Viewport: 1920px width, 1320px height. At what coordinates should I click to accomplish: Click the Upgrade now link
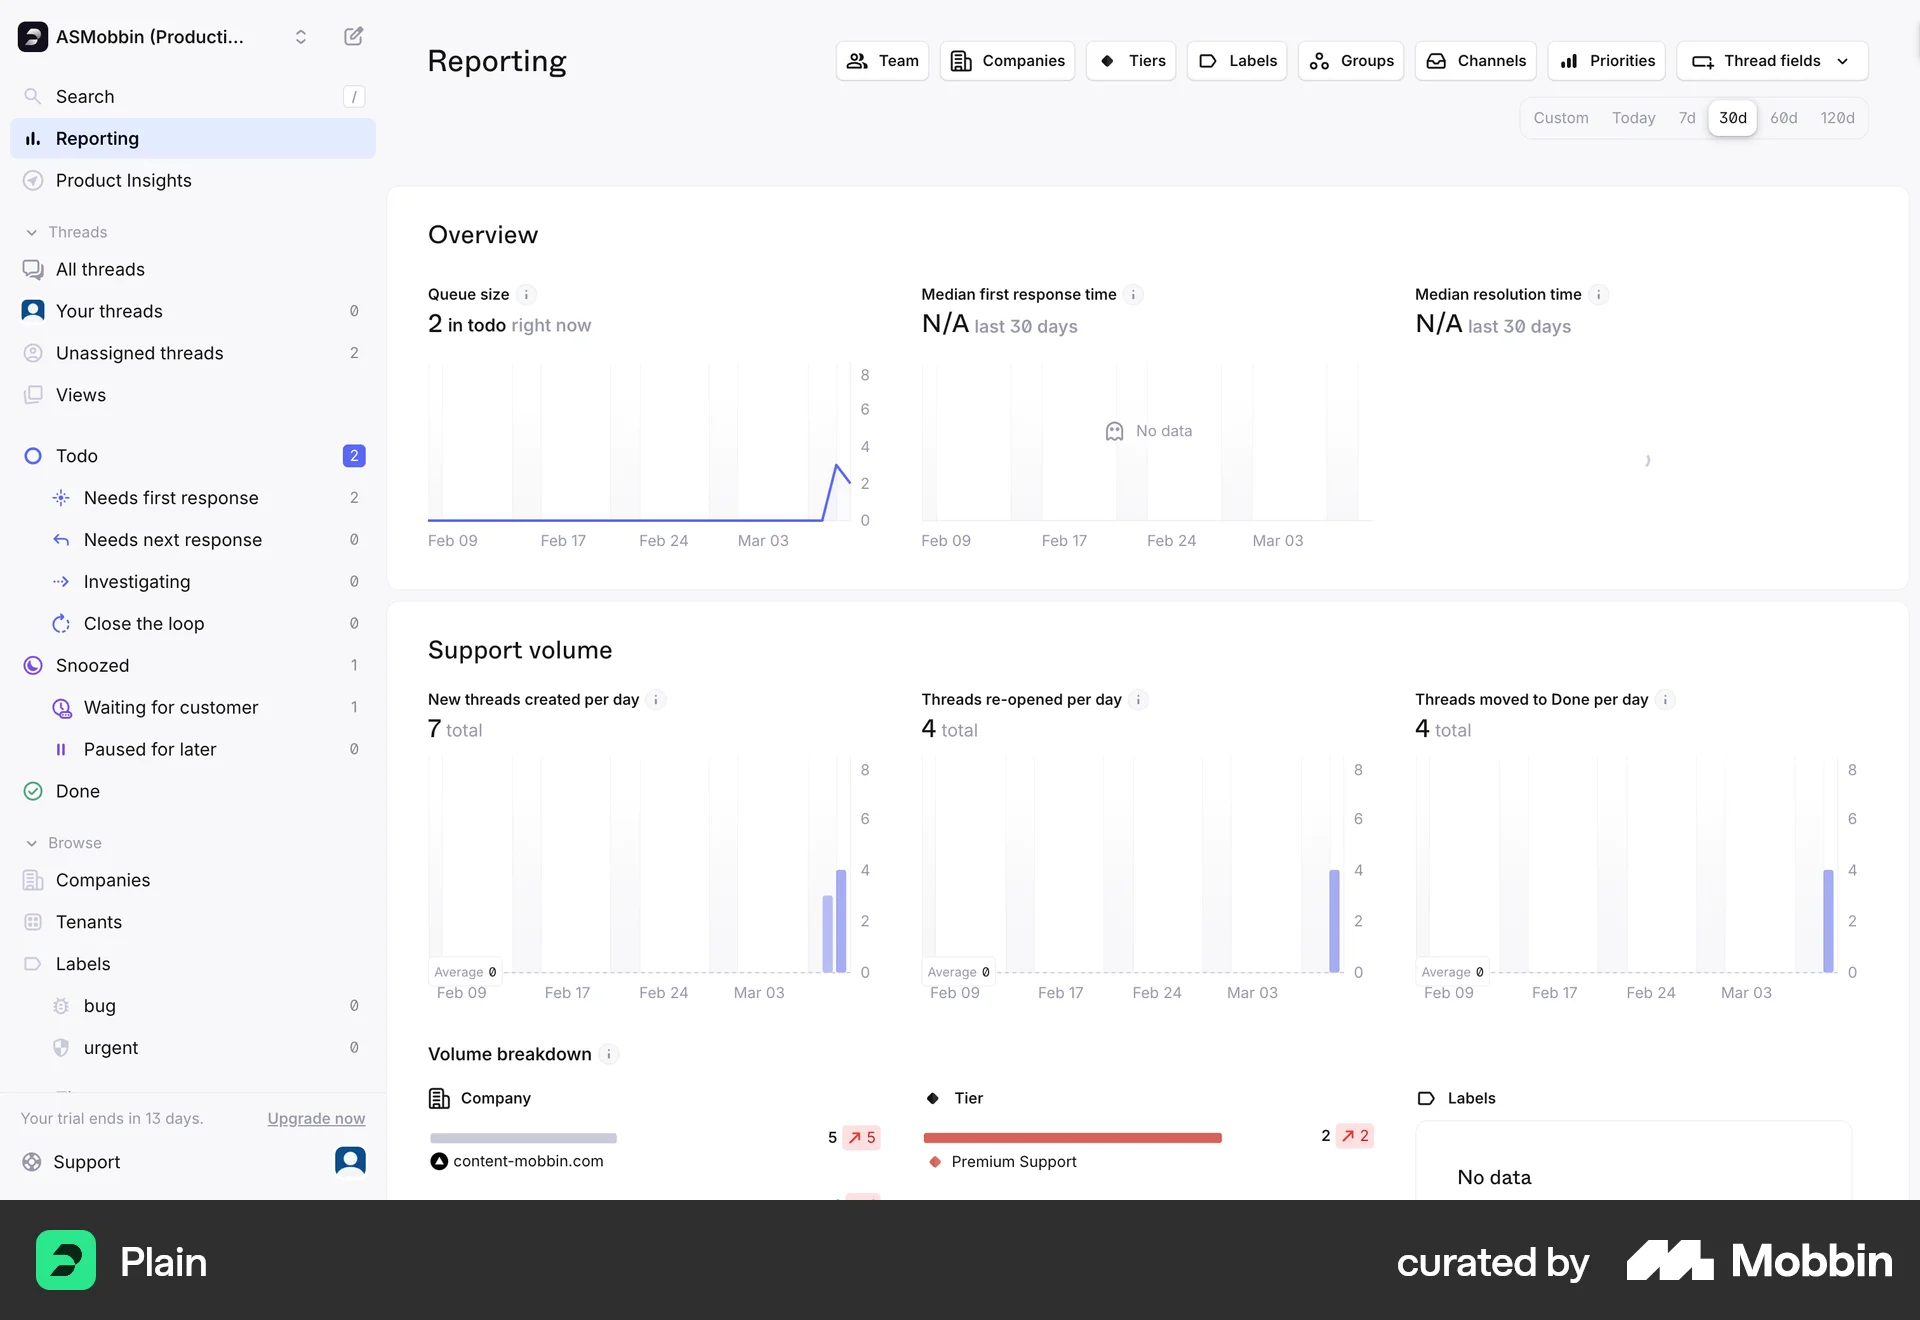[315, 1118]
